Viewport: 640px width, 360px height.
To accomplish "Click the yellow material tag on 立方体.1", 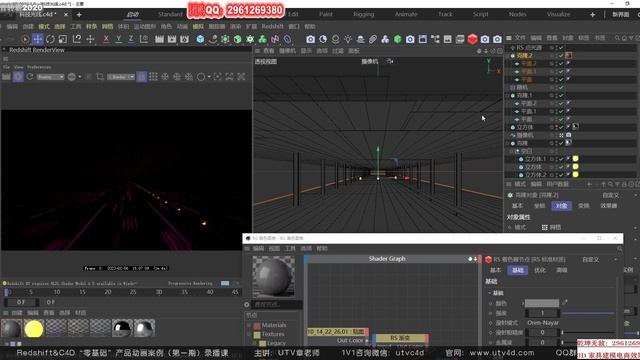I will coord(576,159).
